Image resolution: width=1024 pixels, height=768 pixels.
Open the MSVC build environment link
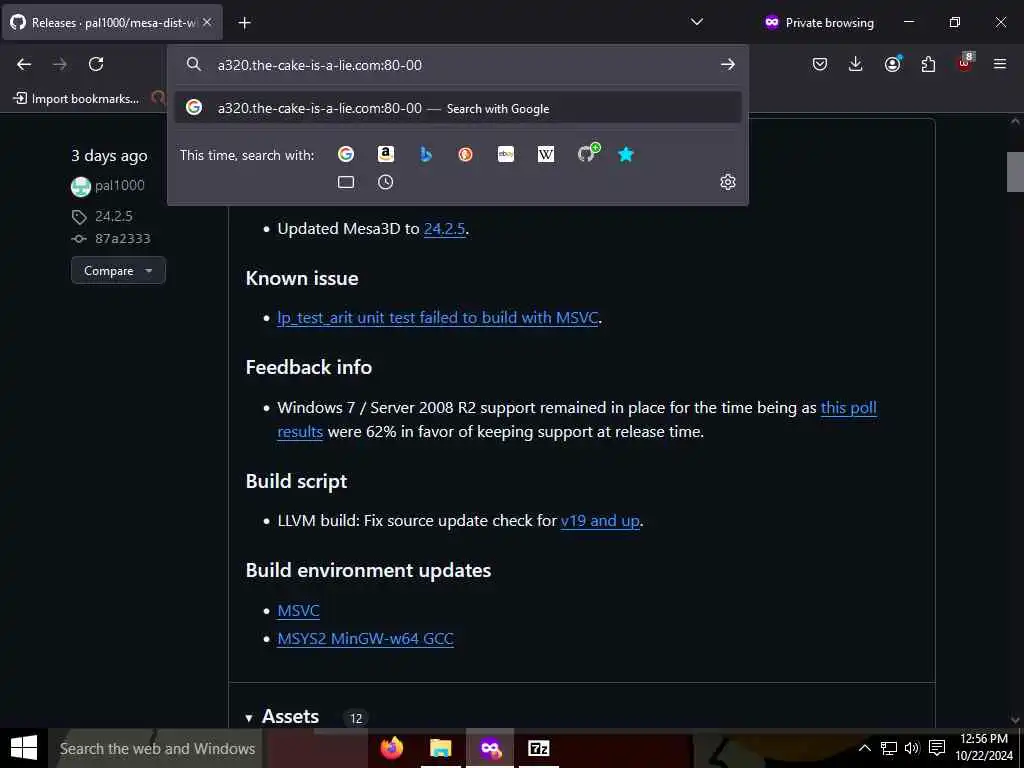298,611
